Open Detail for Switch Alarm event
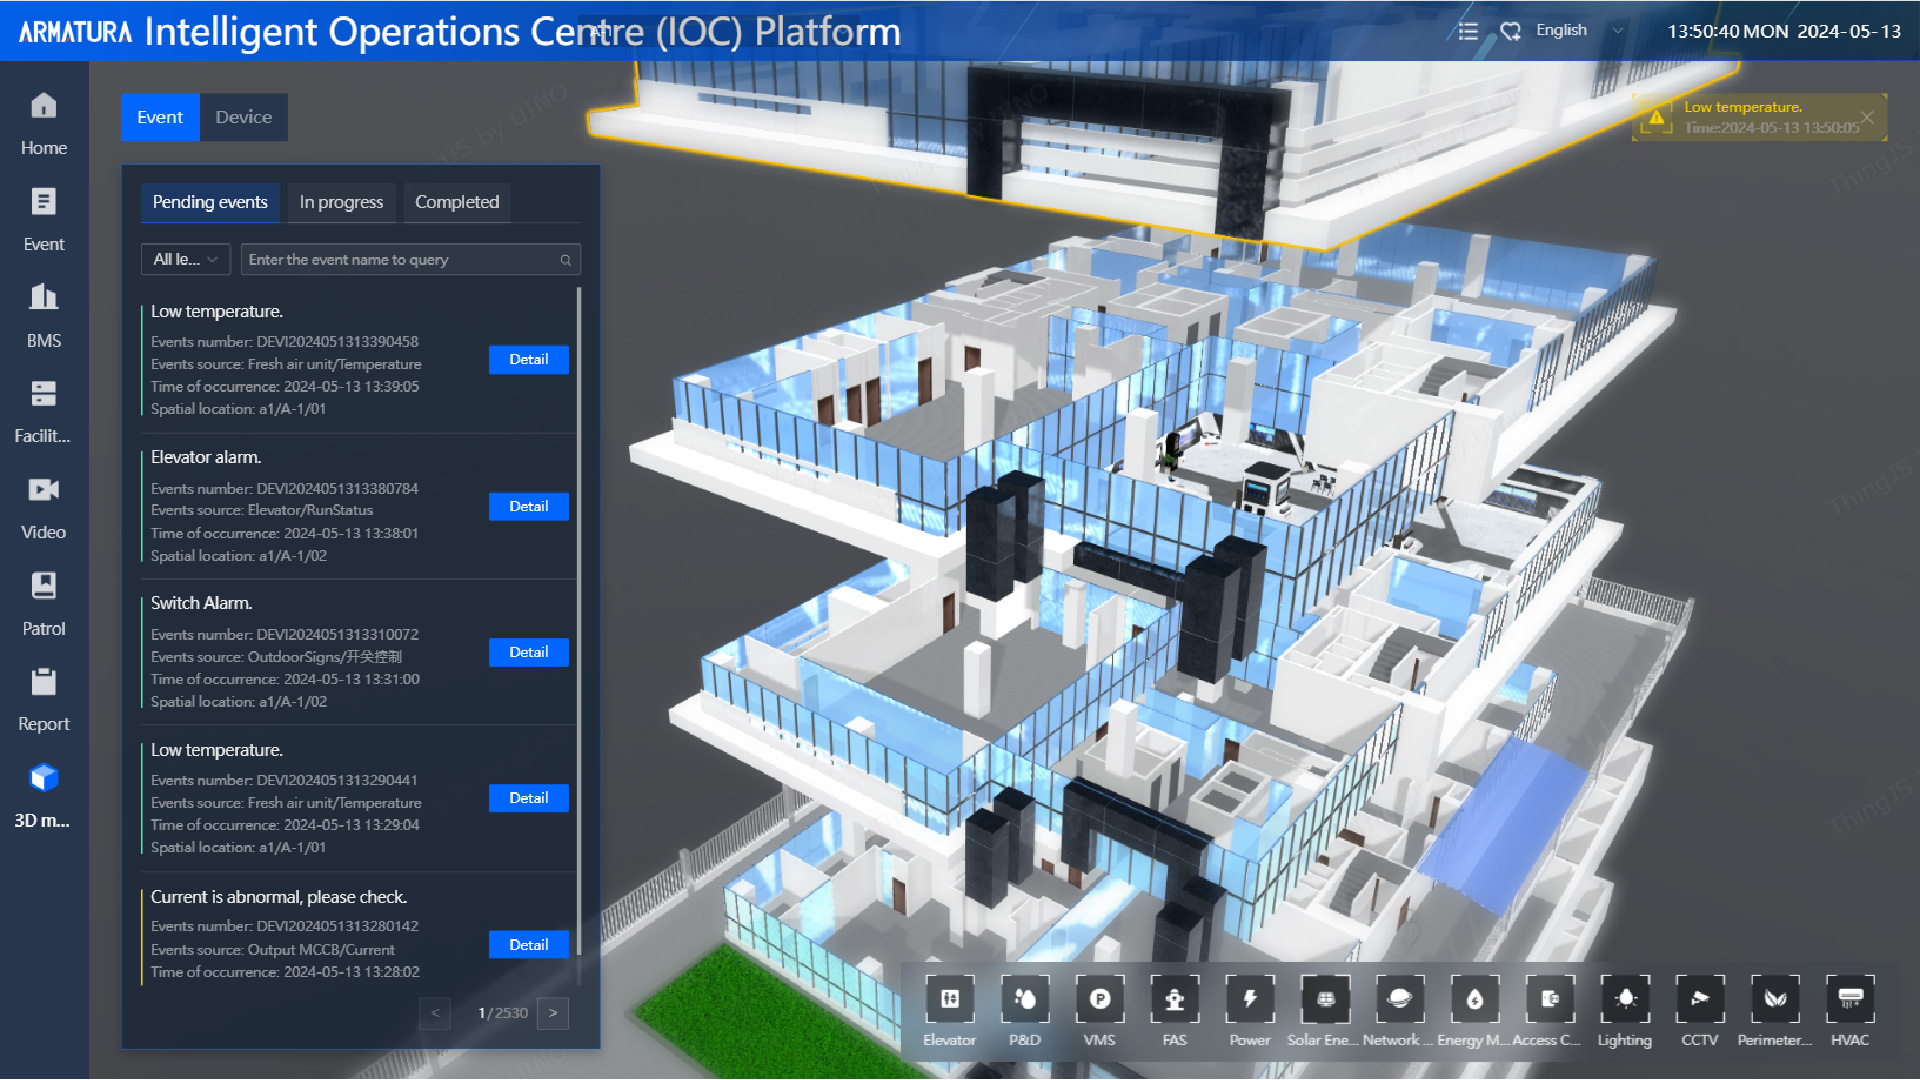Image resolution: width=1920 pixels, height=1080 pixels. [528, 652]
